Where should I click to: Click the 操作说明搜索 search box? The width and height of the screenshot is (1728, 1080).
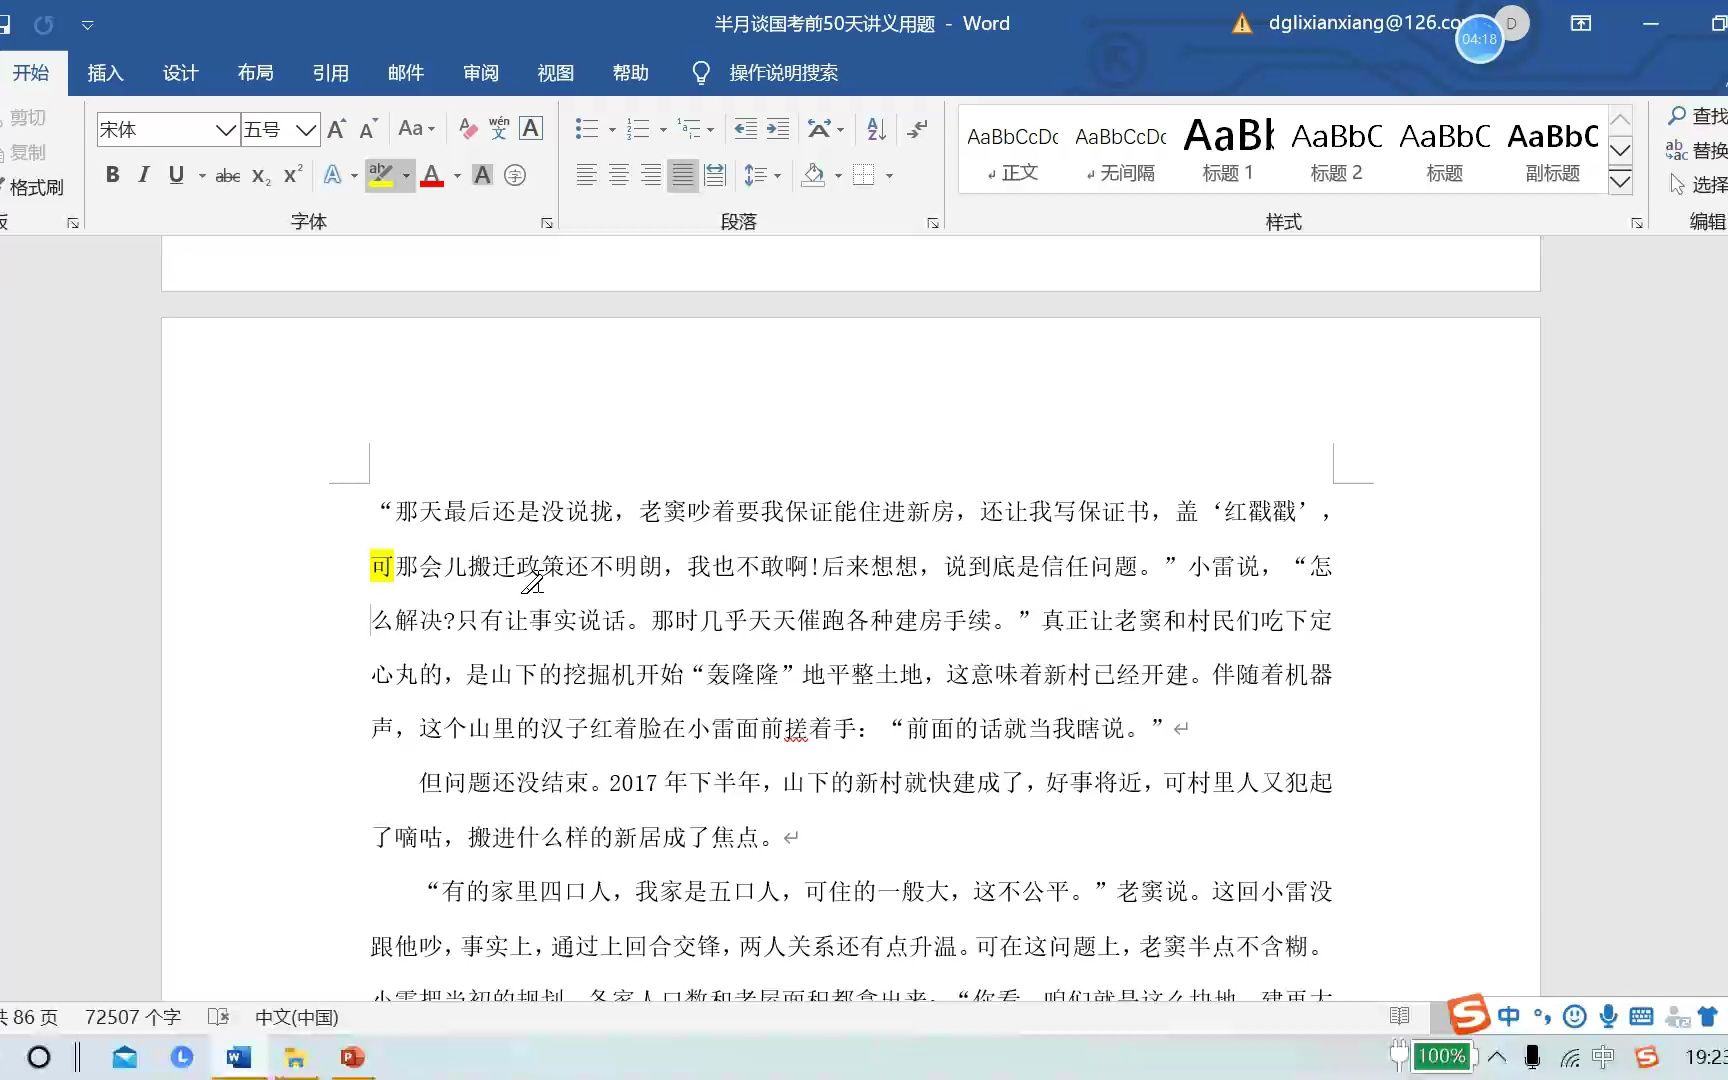[x=783, y=73]
